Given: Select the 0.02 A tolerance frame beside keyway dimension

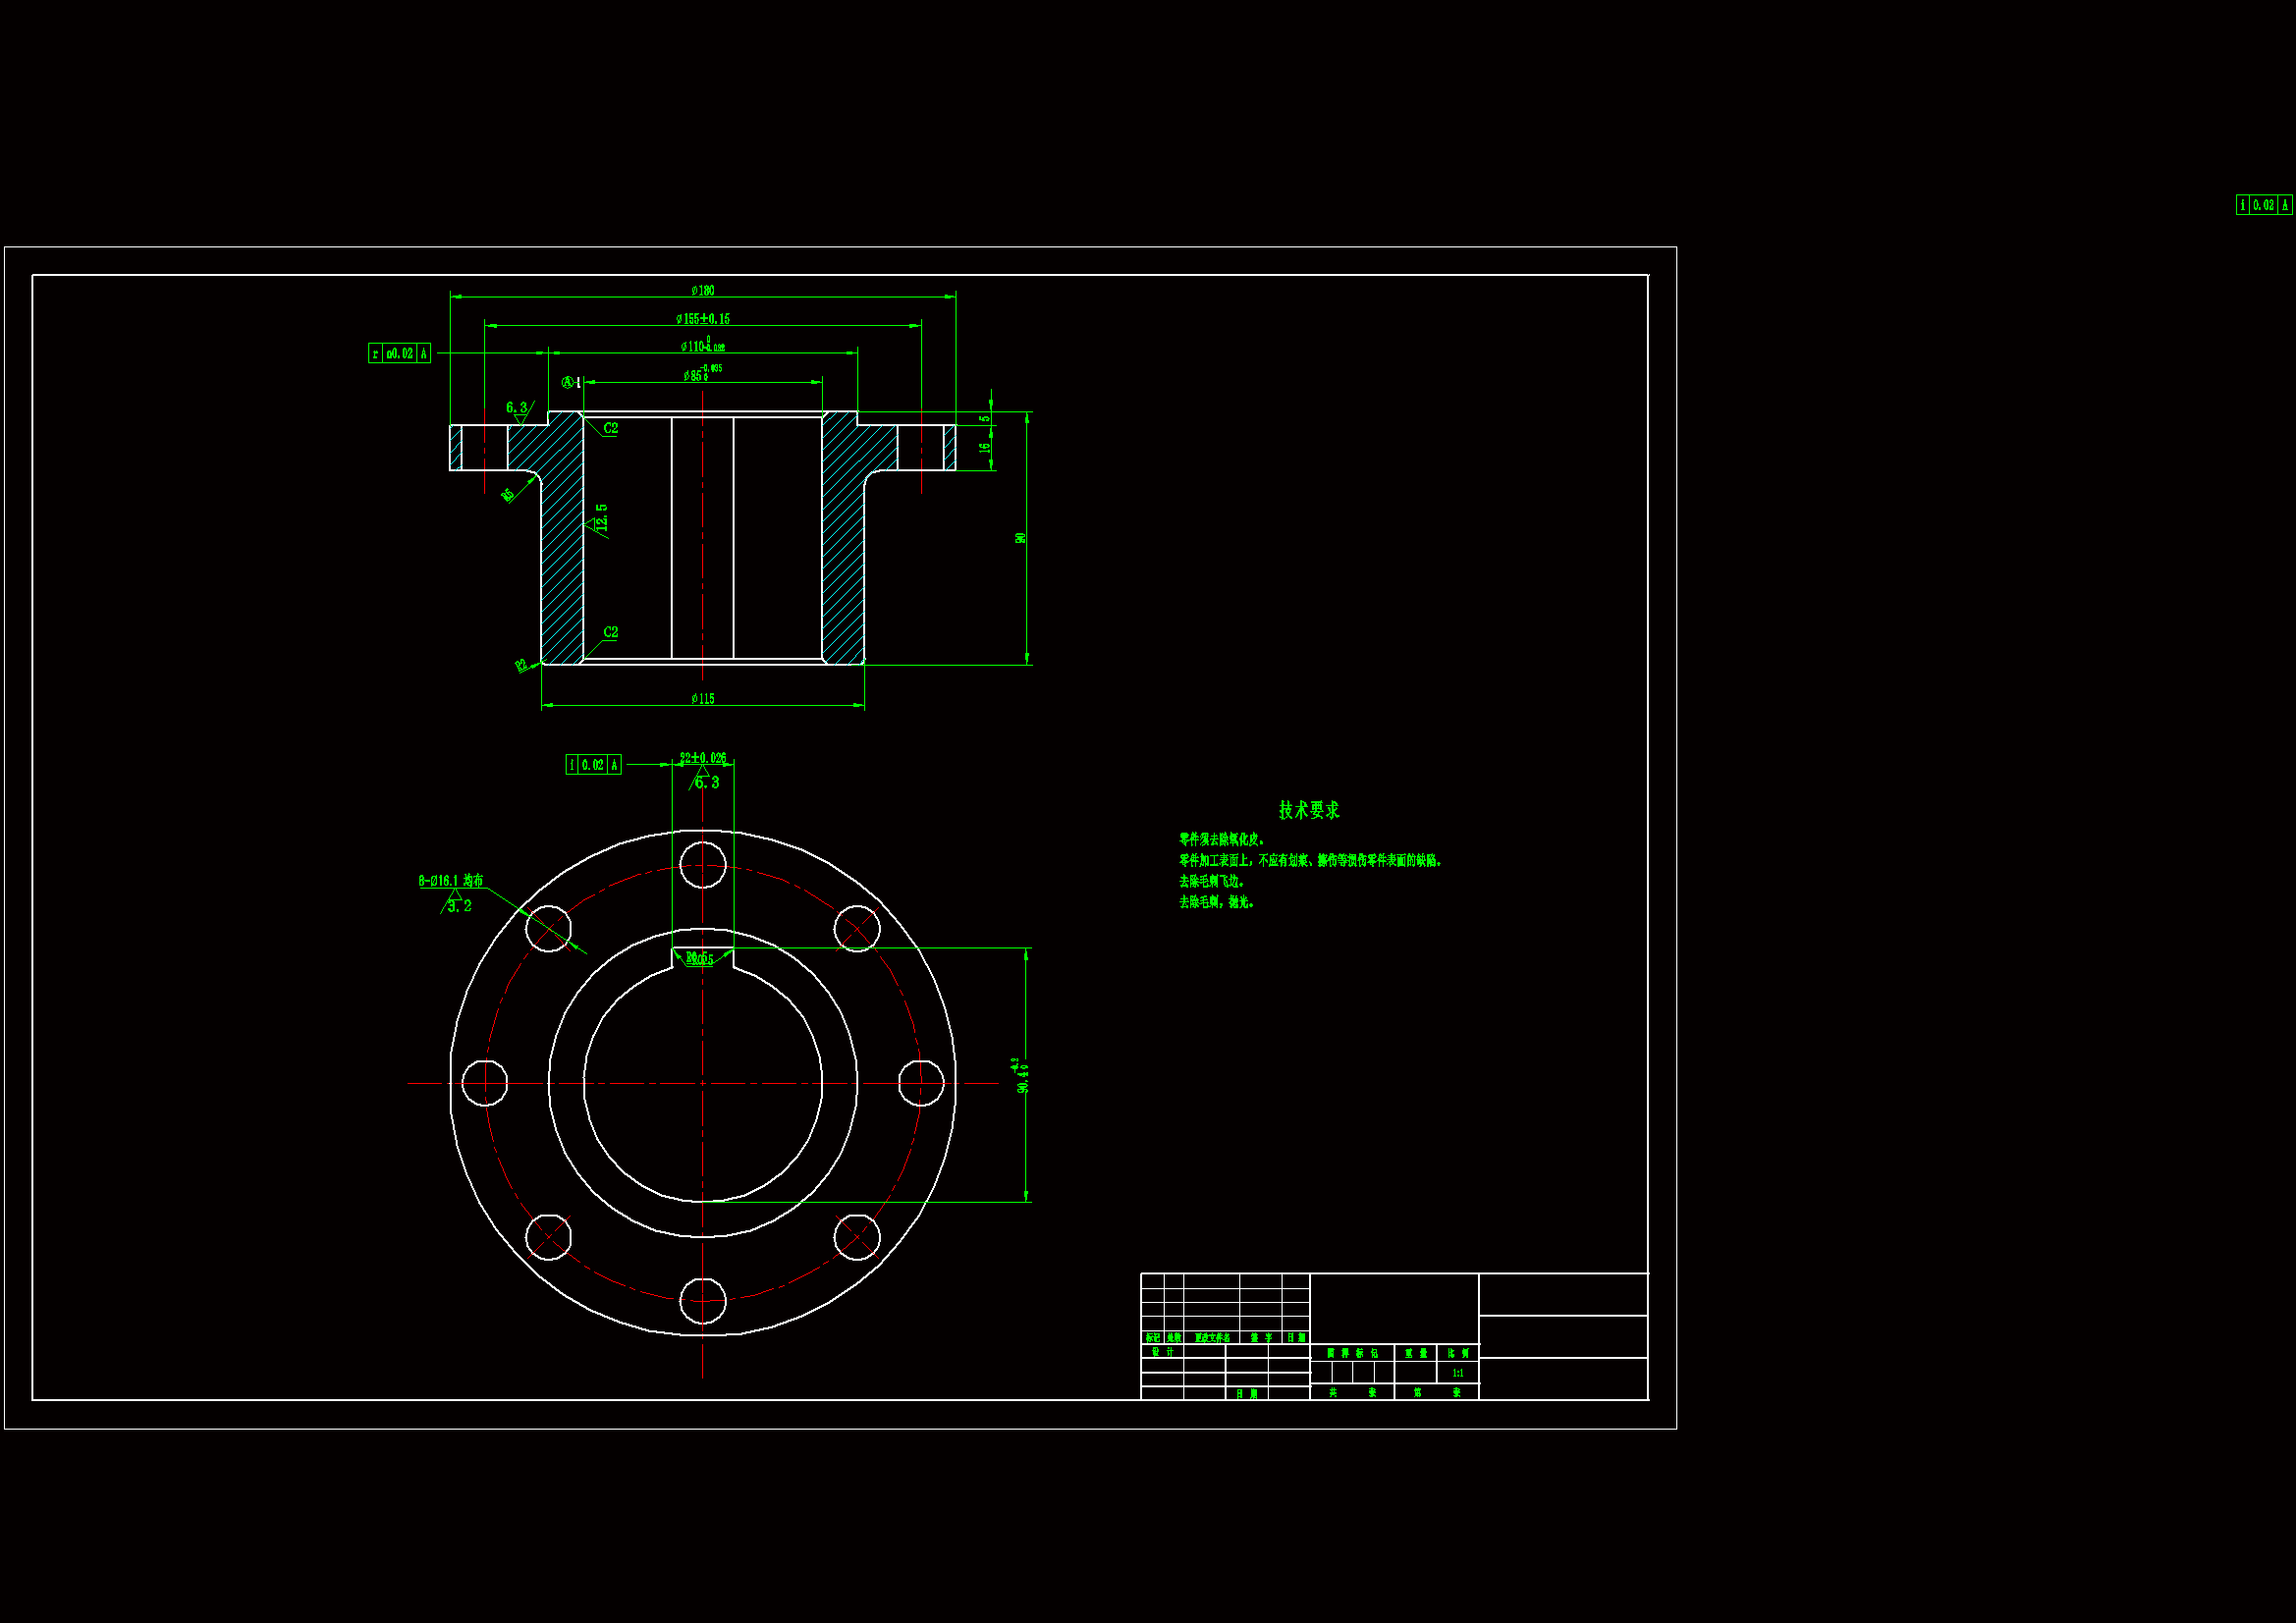Looking at the screenshot, I should point(593,765).
